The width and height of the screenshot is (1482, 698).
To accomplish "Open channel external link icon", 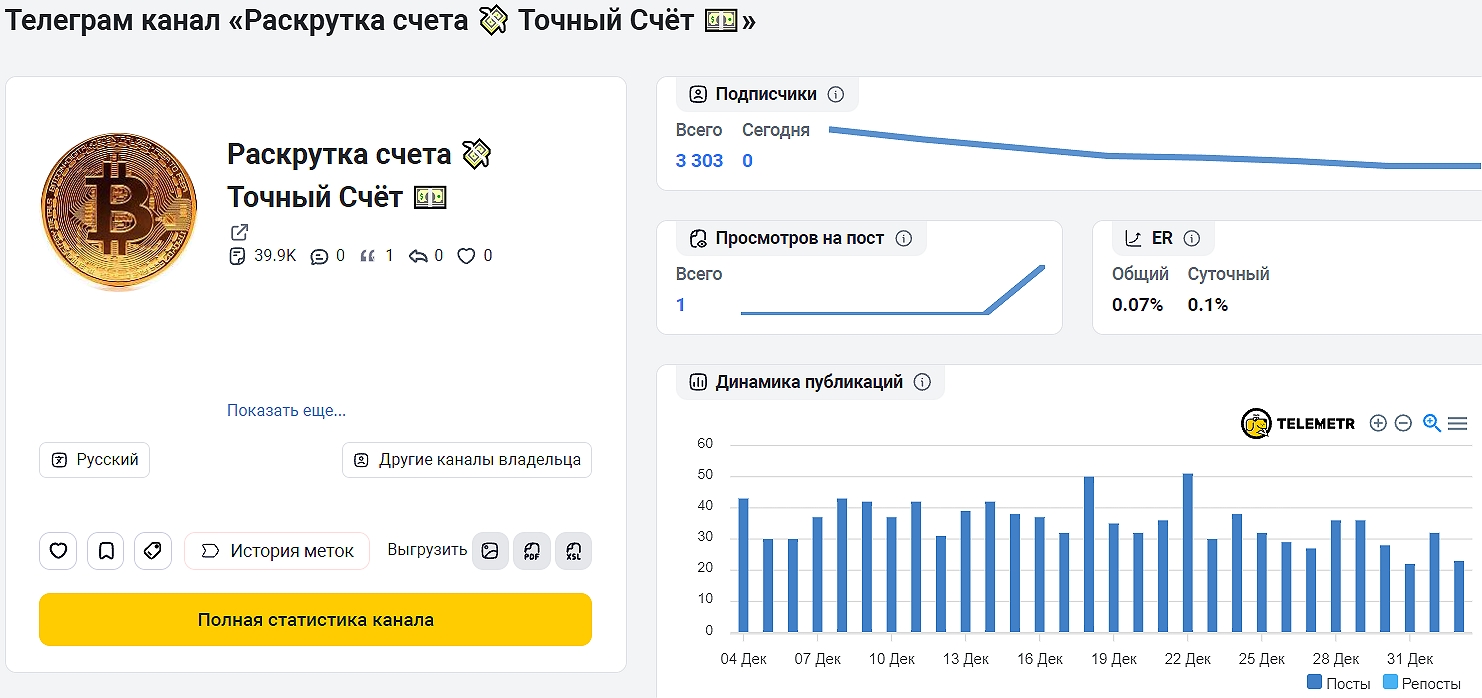I will click(239, 232).
